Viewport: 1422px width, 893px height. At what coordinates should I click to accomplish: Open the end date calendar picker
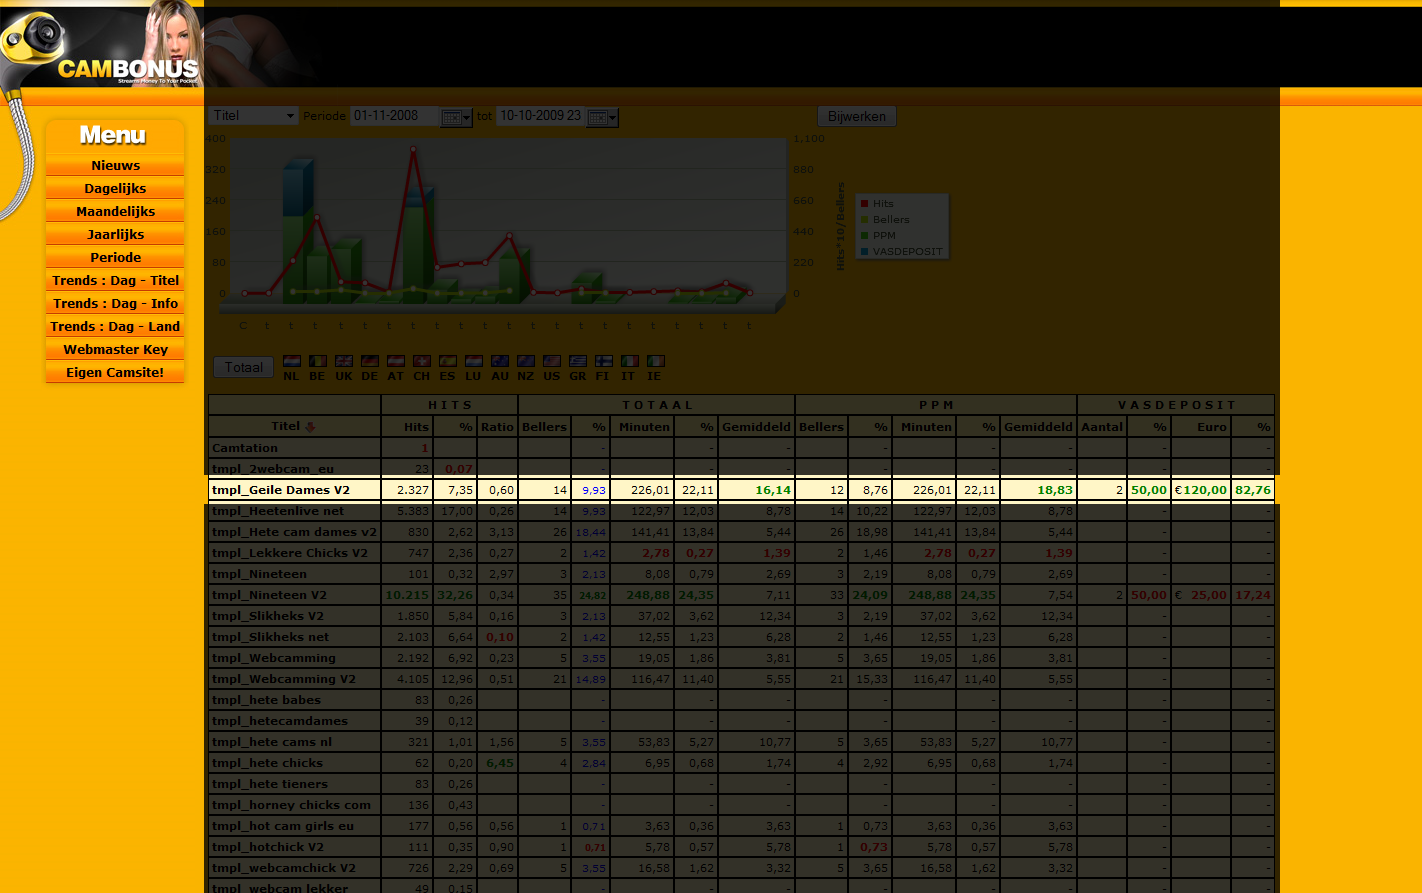603,117
